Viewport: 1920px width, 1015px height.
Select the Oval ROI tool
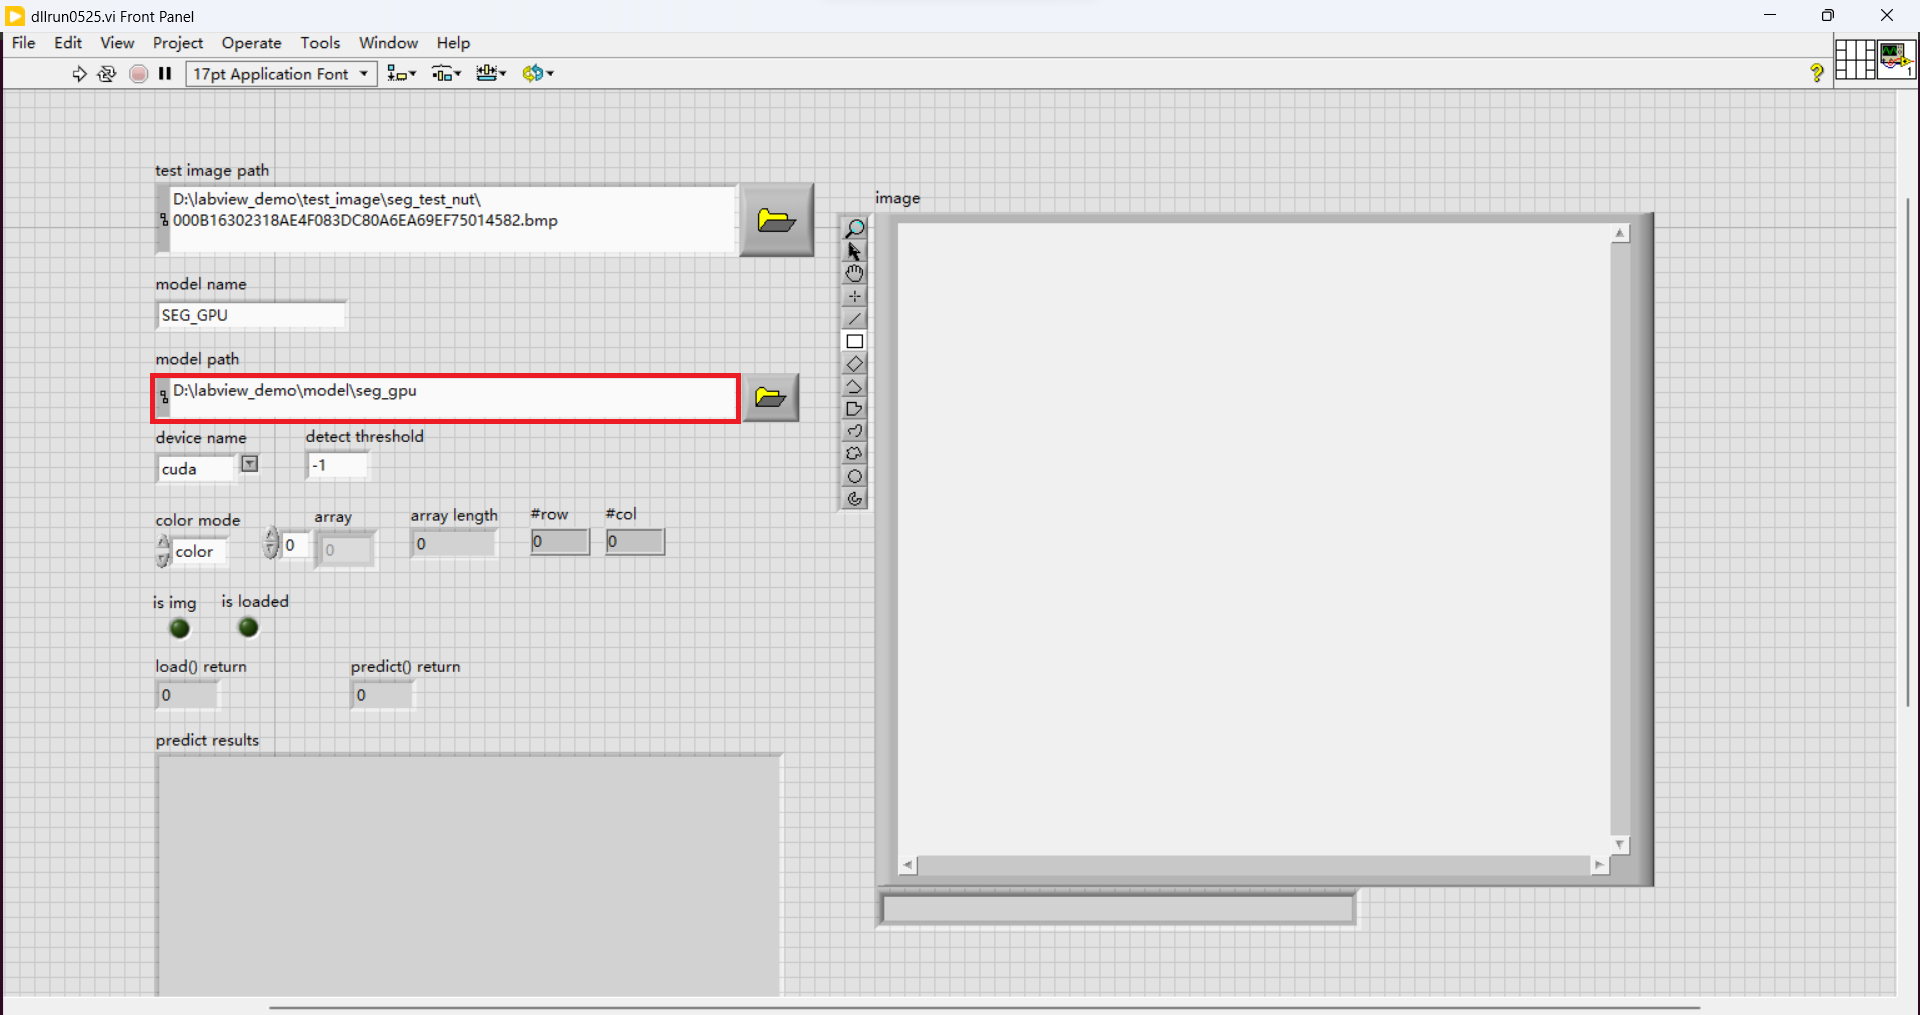(854, 476)
